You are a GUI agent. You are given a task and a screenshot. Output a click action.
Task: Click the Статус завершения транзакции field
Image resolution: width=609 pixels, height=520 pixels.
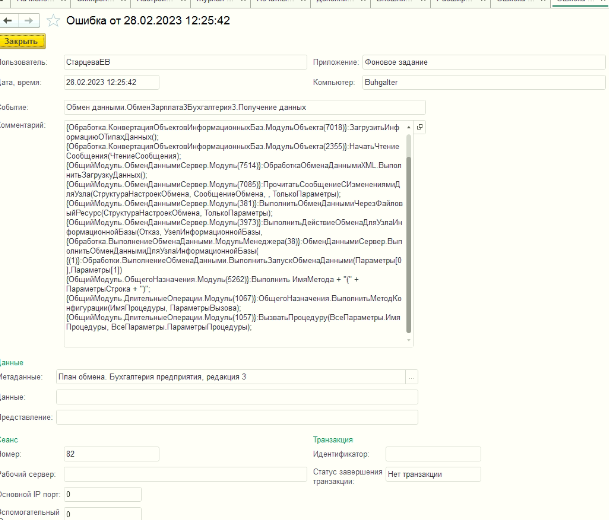(432, 474)
